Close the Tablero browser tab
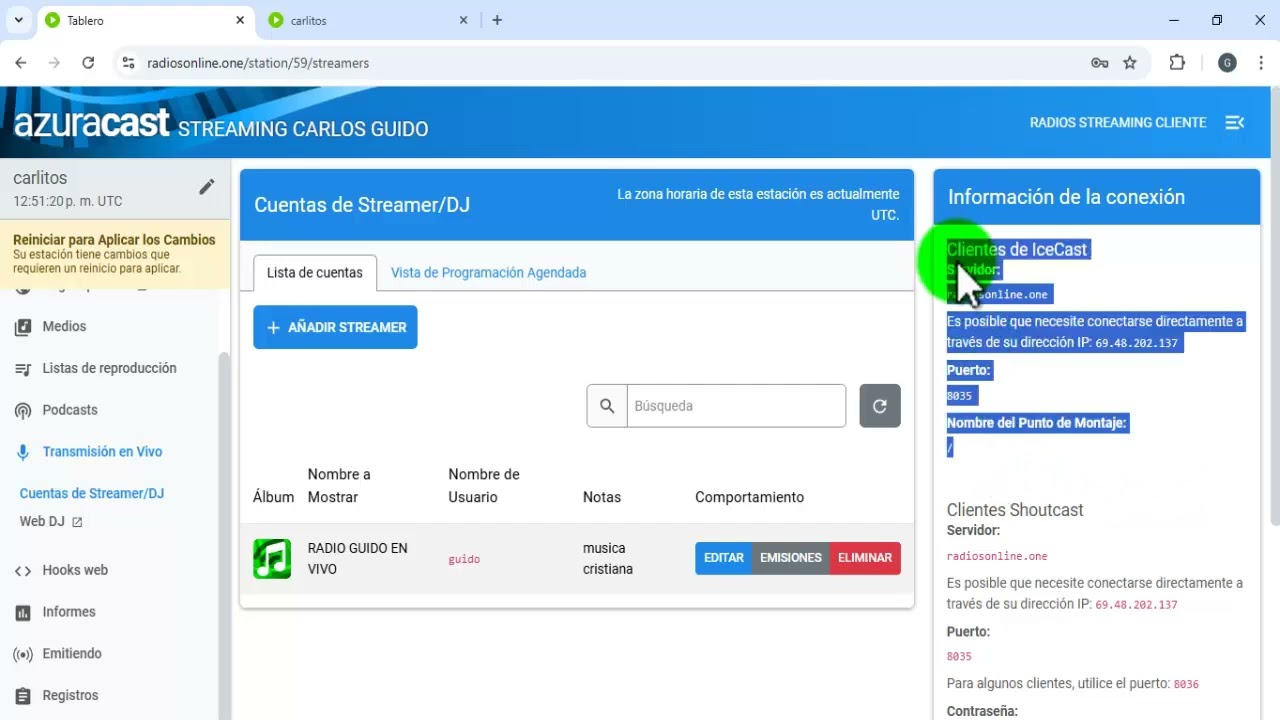 tap(240, 20)
